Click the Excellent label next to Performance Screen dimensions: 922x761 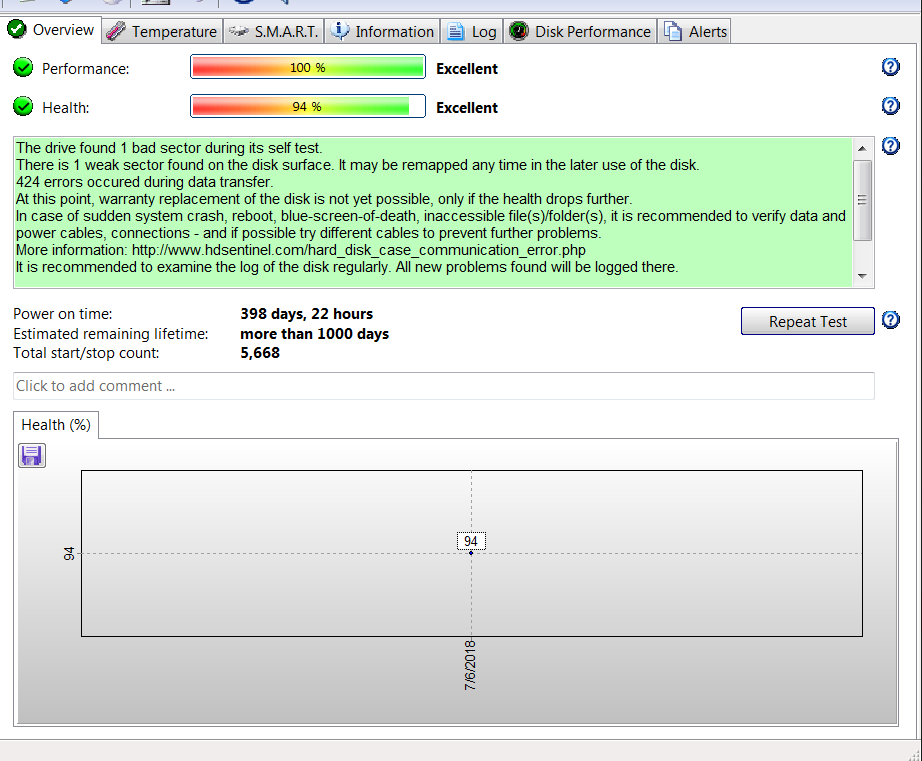tap(467, 69)
